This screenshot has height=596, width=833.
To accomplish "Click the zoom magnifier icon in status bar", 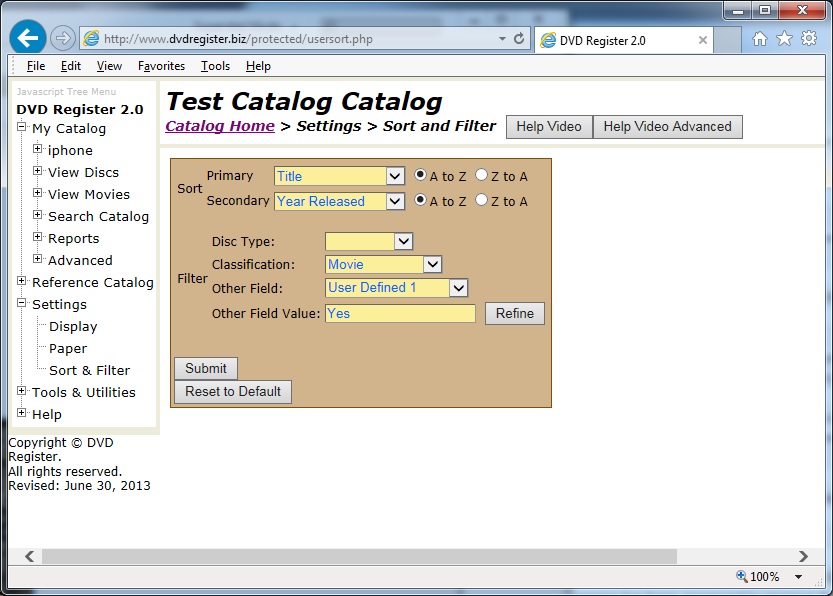I will 742,576.
